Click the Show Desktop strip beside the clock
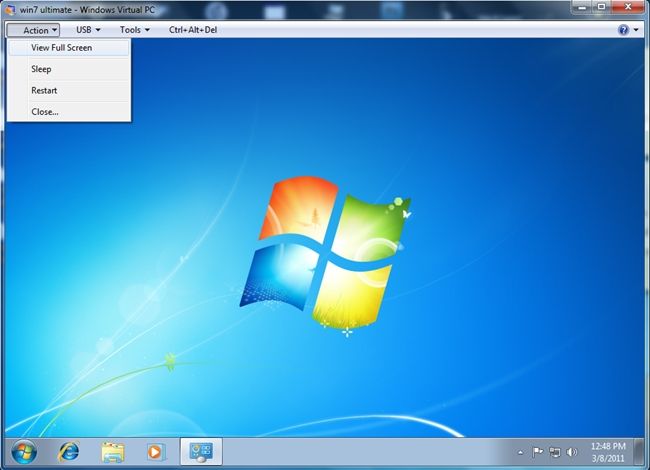This screenshot has height=470, width=650. pos(638,452)
